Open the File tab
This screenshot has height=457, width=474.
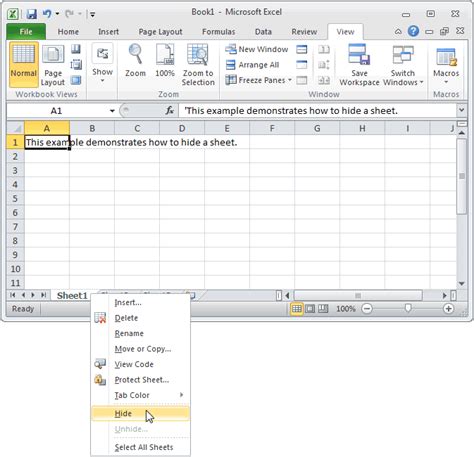pyautogui.click(x=26, y=32)
